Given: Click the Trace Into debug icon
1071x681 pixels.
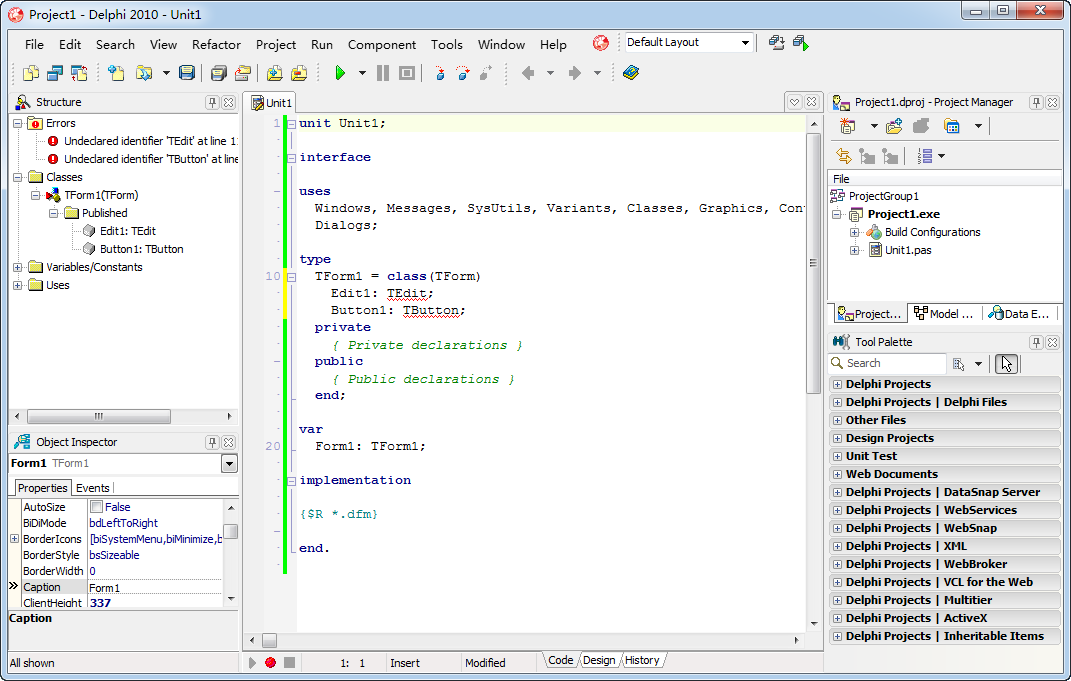Looking at the screenshot, I should [440, 73].
